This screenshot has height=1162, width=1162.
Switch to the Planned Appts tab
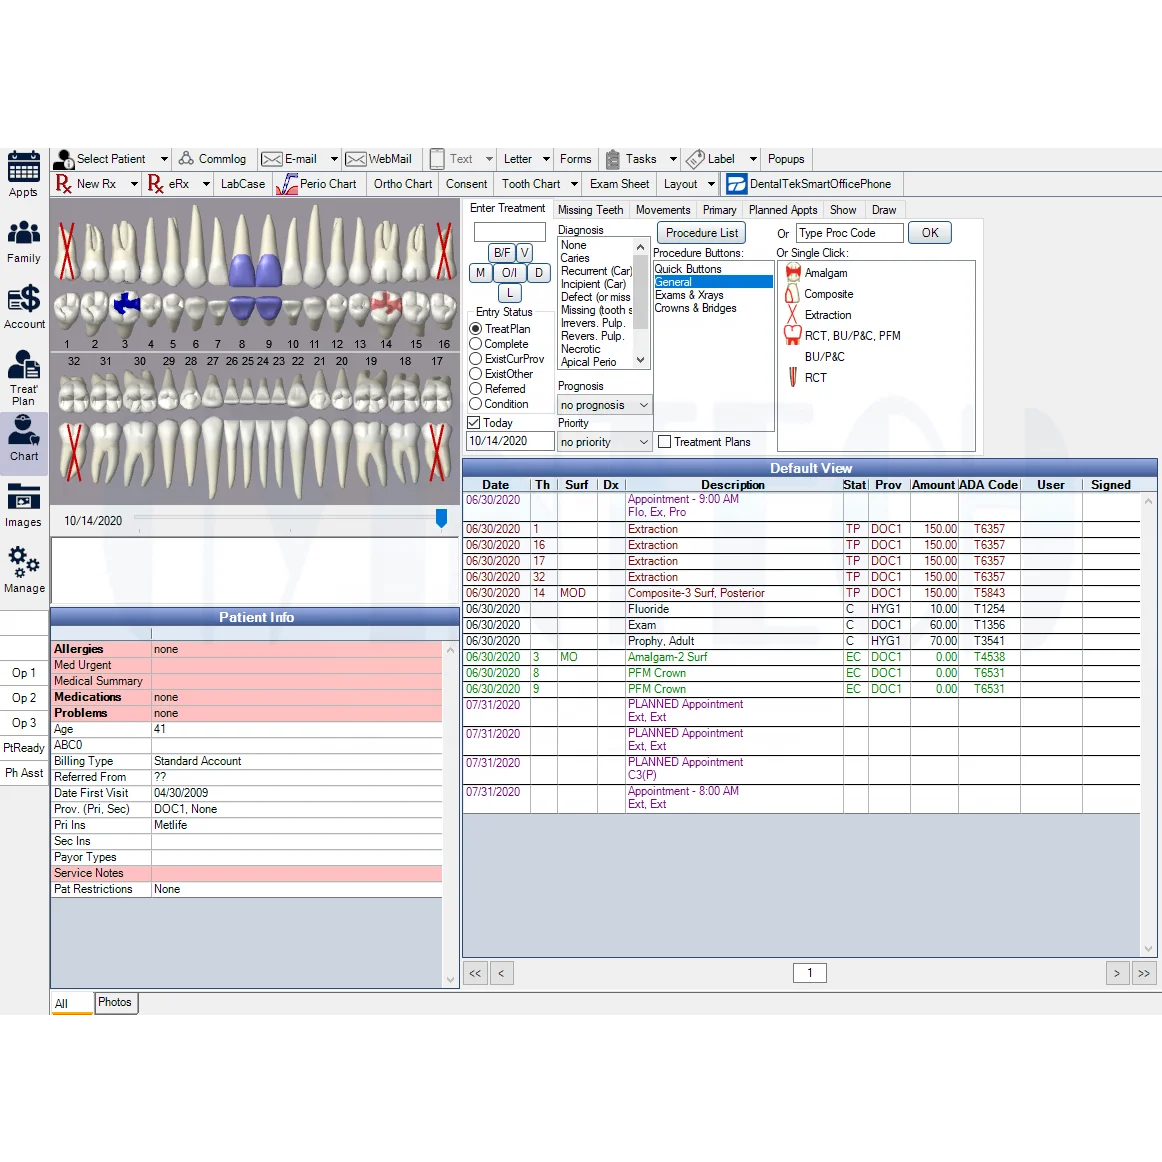pos(783,210)
